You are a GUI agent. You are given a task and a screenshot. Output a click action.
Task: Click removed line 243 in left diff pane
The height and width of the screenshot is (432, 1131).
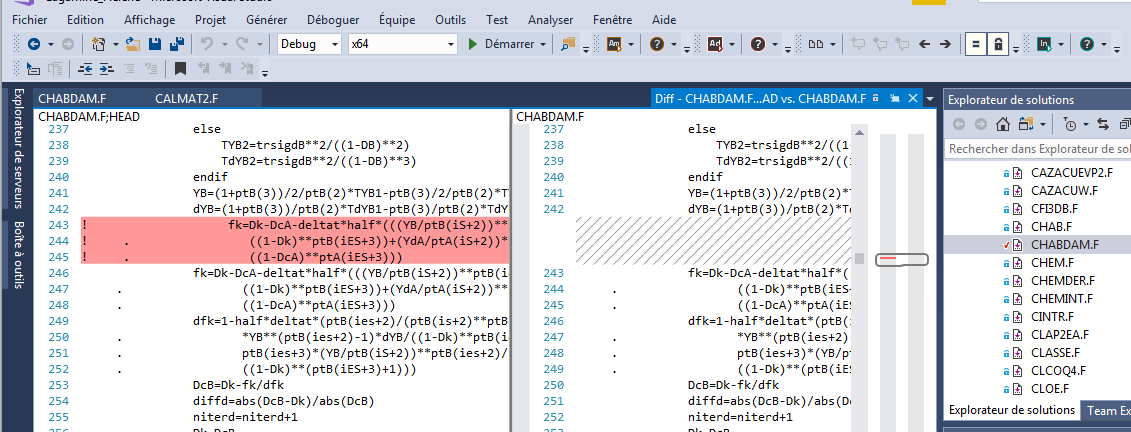[x=294, y=225]
